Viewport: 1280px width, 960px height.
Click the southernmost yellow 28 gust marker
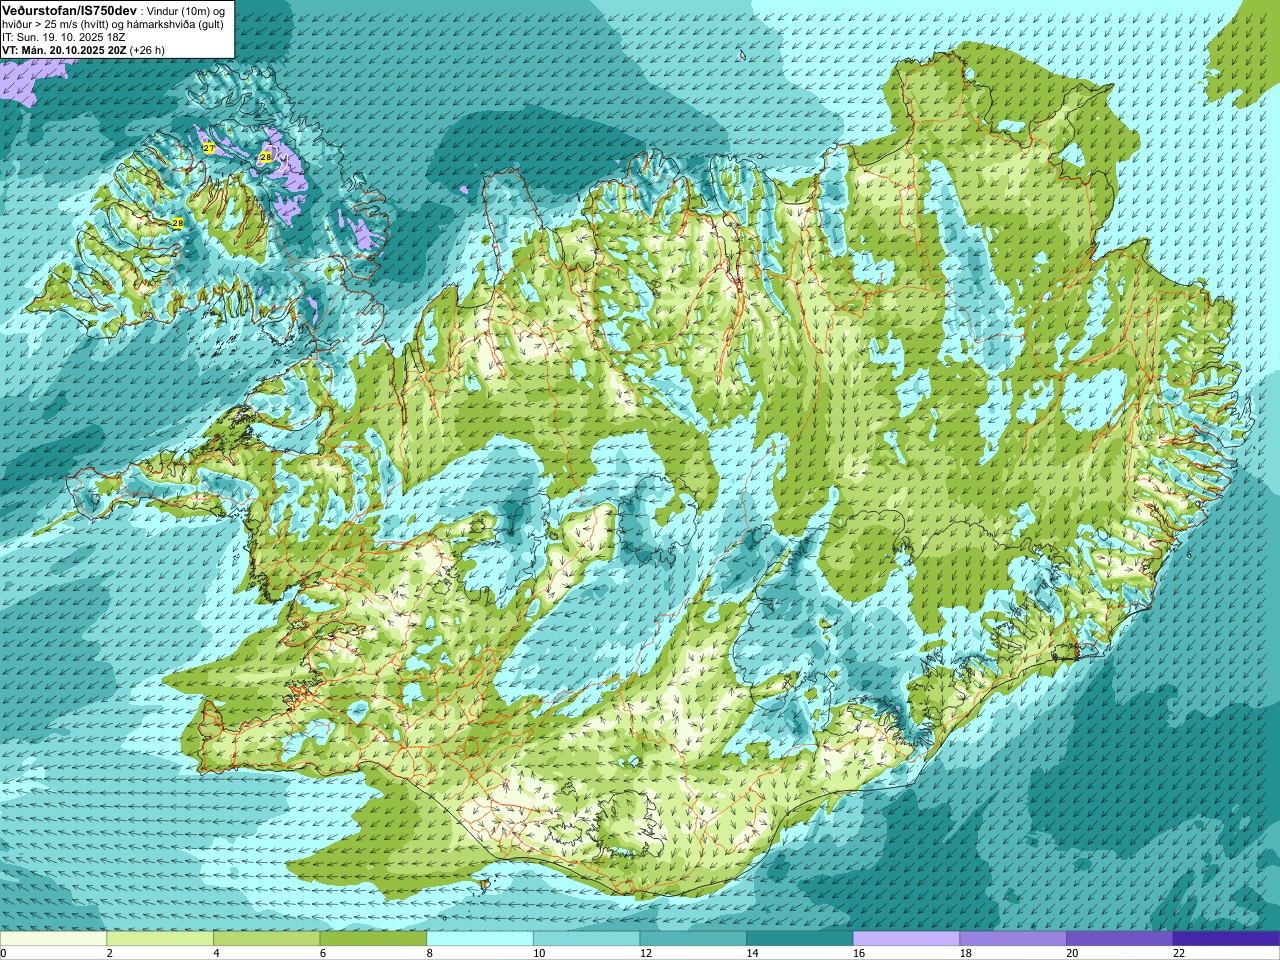pyautogui.click(x=177, y=223)
